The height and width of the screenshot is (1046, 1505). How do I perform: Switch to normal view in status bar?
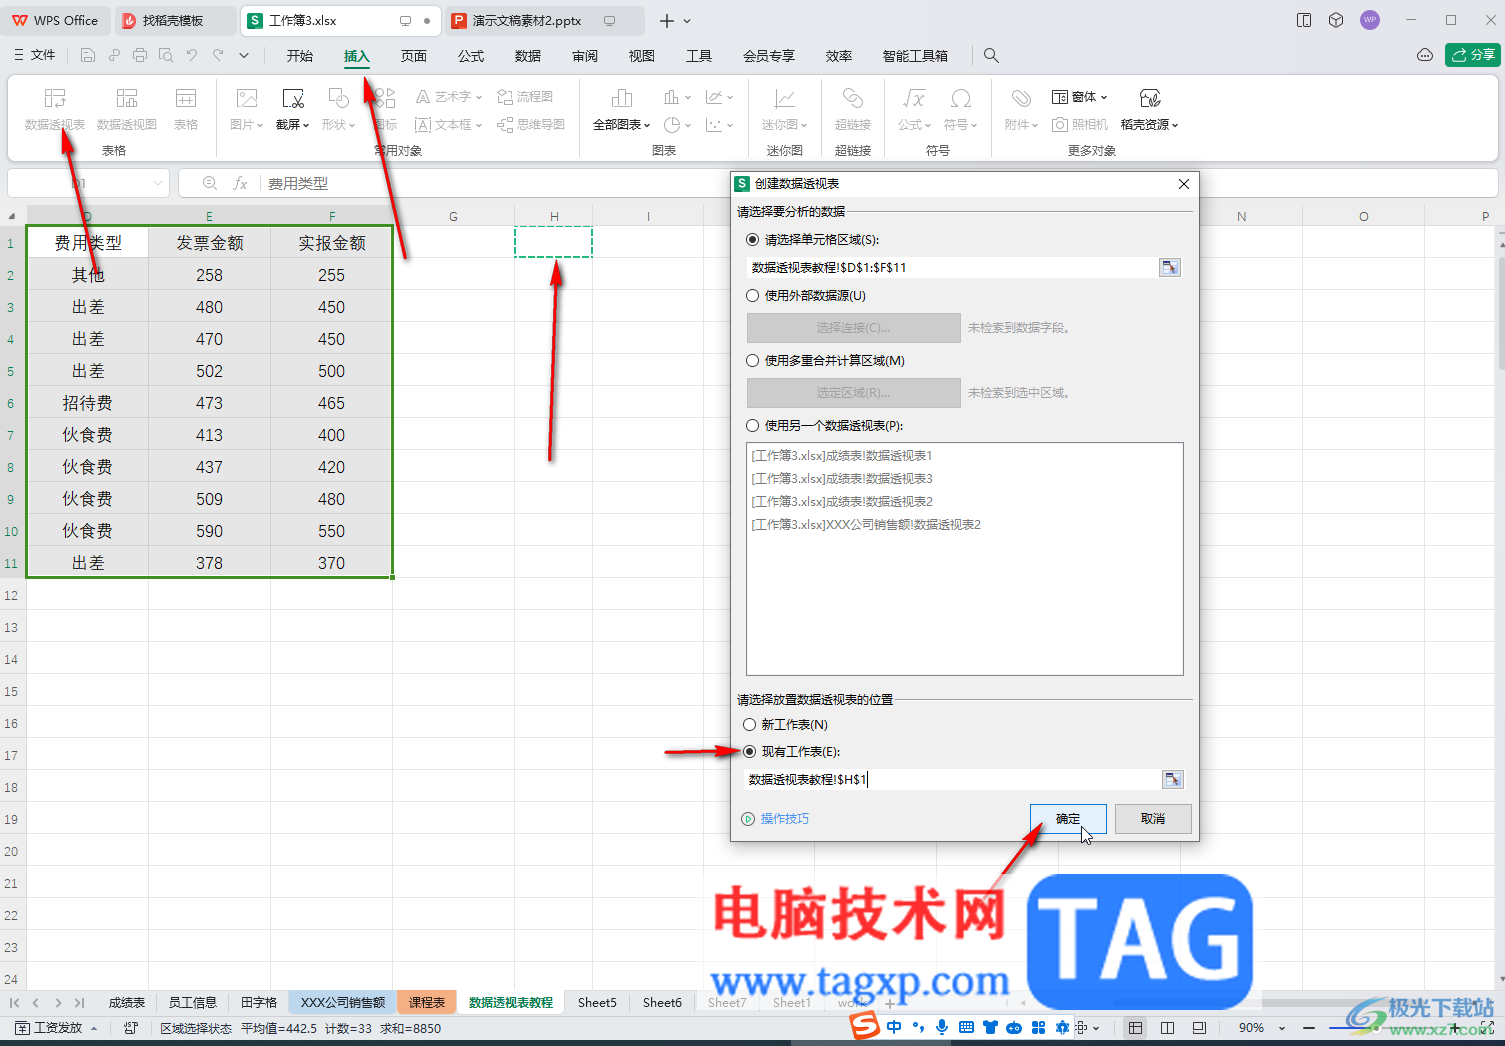(1135, 1028)
